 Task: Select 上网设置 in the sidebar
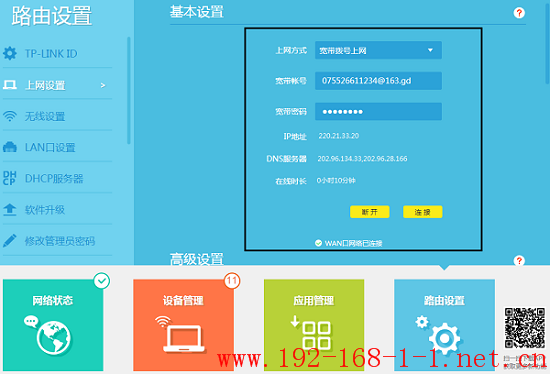coord(57,85)
